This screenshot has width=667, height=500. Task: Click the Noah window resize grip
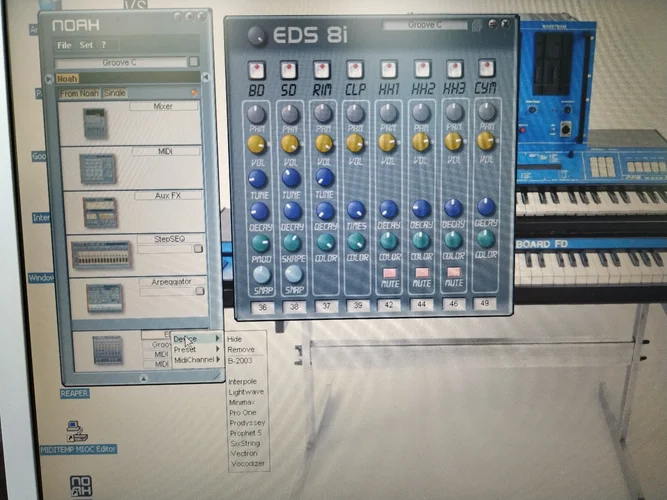pyautogui.click(x=217, y=375)
